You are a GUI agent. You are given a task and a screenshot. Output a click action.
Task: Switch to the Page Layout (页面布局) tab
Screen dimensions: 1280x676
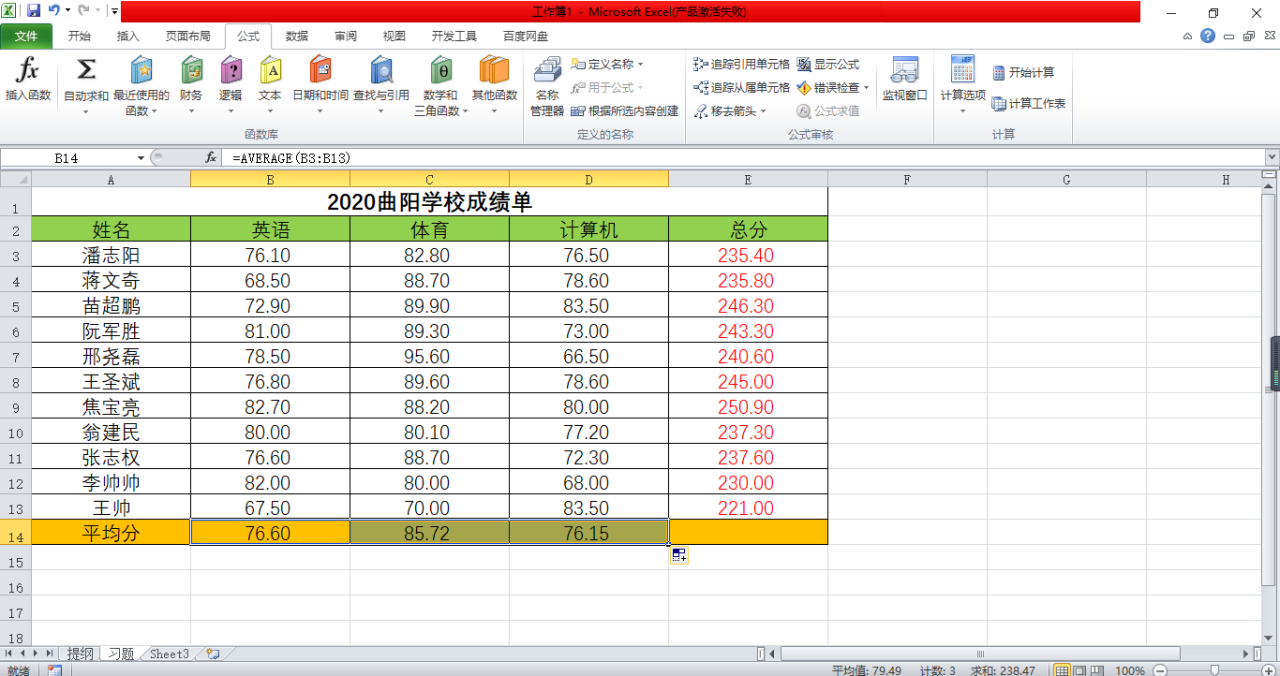pos(188,36)
